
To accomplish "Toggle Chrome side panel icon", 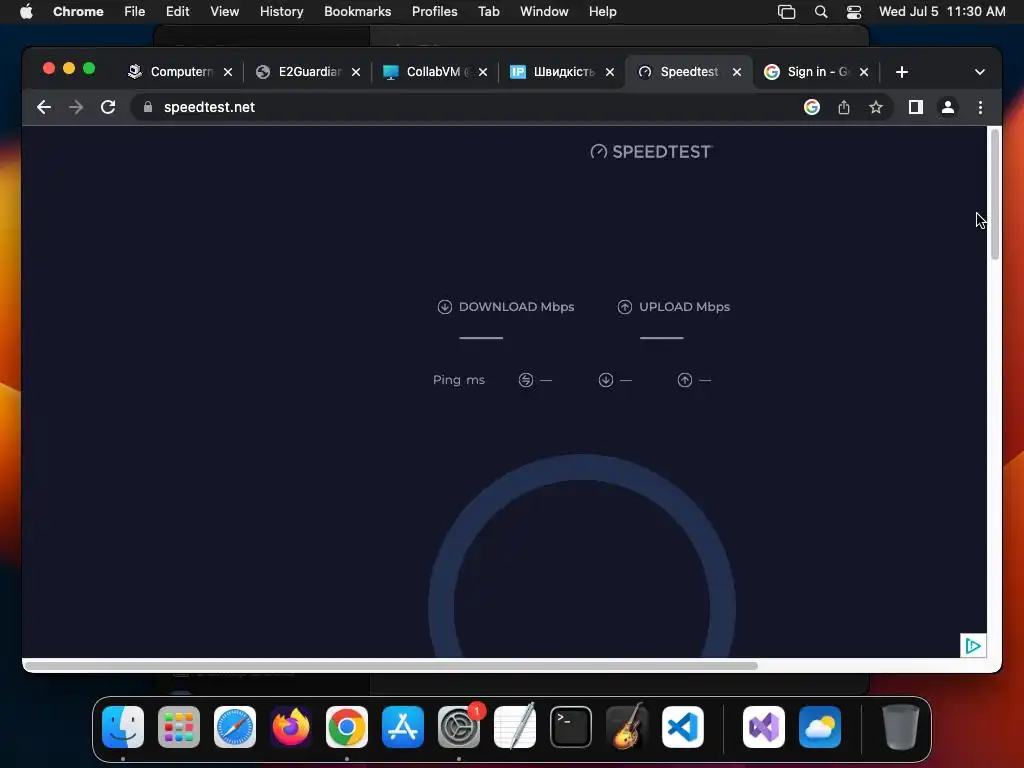I will point(916,107).
